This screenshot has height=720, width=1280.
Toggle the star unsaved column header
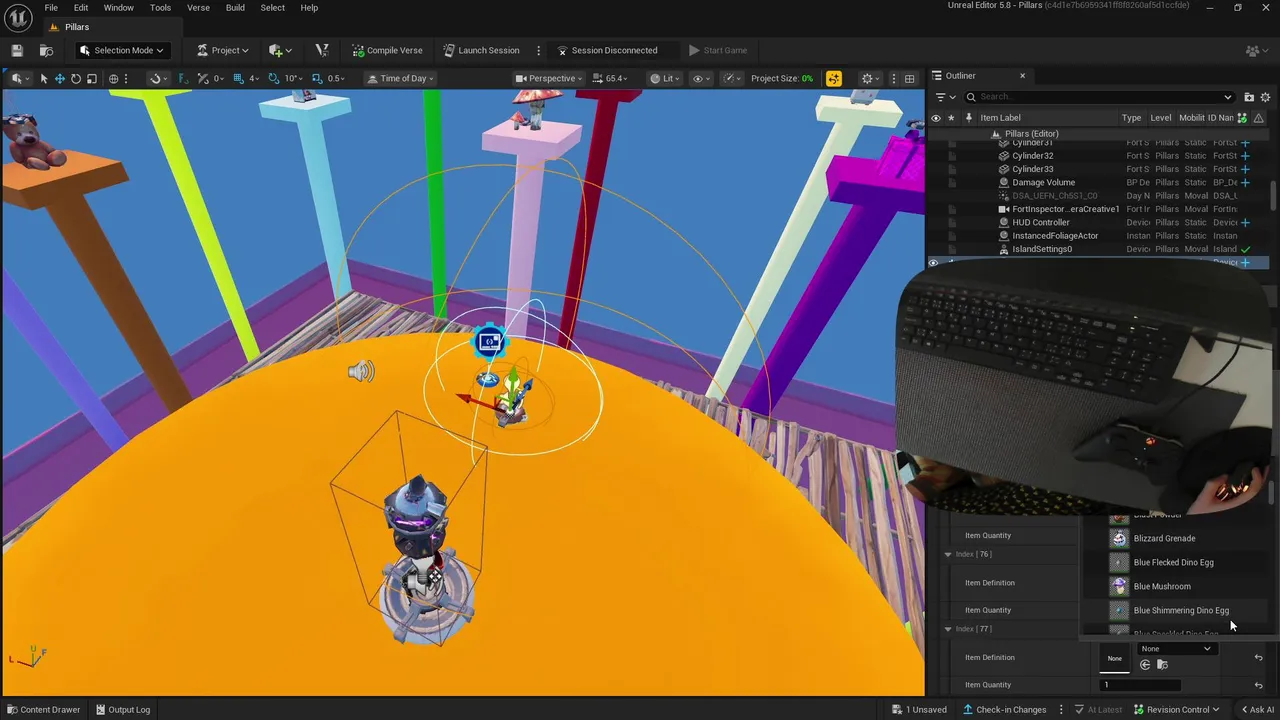pyautogui.click(x=951, y=118)
